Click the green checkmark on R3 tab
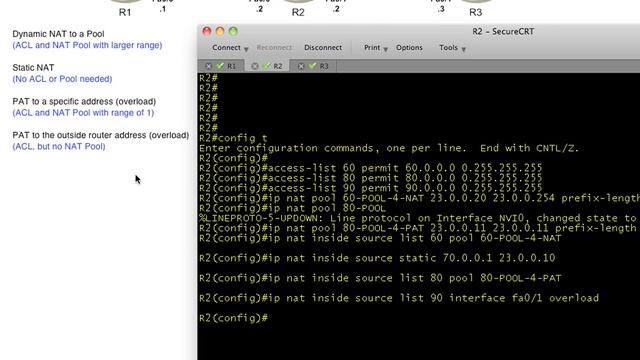Image resolution: width=640 pixels, height=360 pixels. tap(313, 66)
